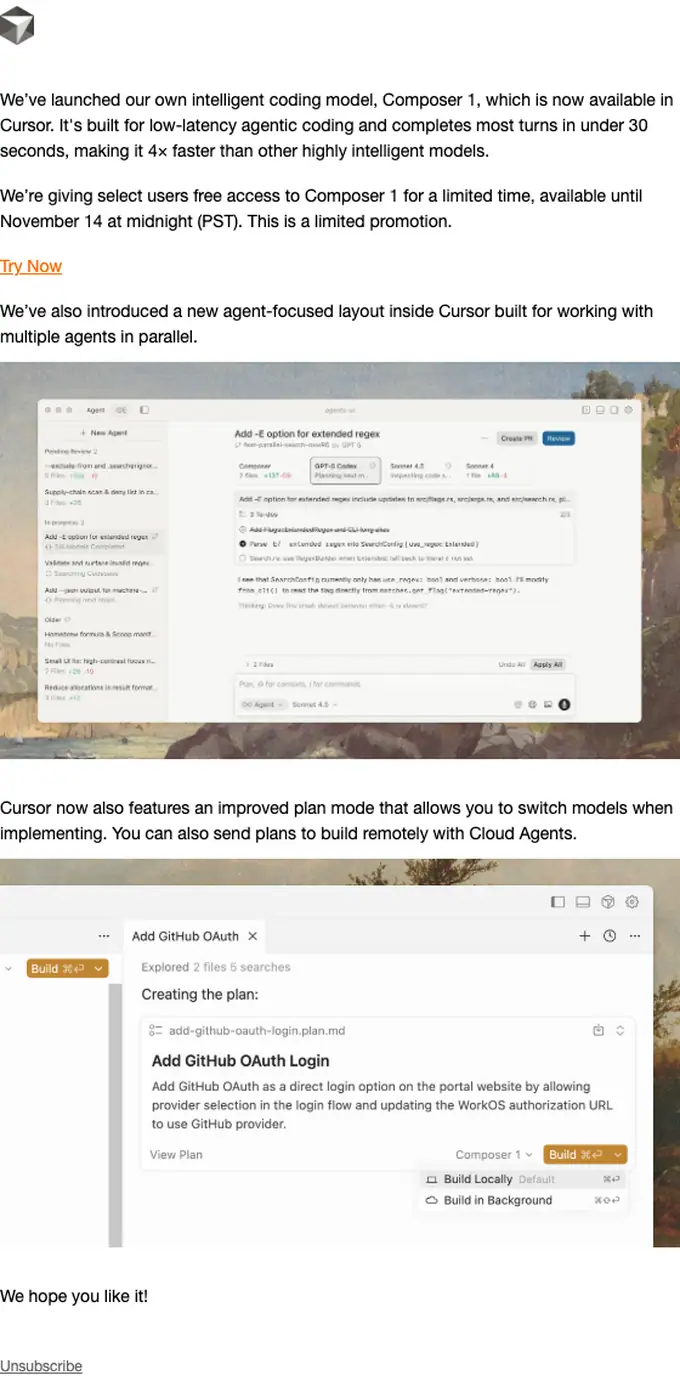Click Apply All in the agent window

[x=548, y=664]
